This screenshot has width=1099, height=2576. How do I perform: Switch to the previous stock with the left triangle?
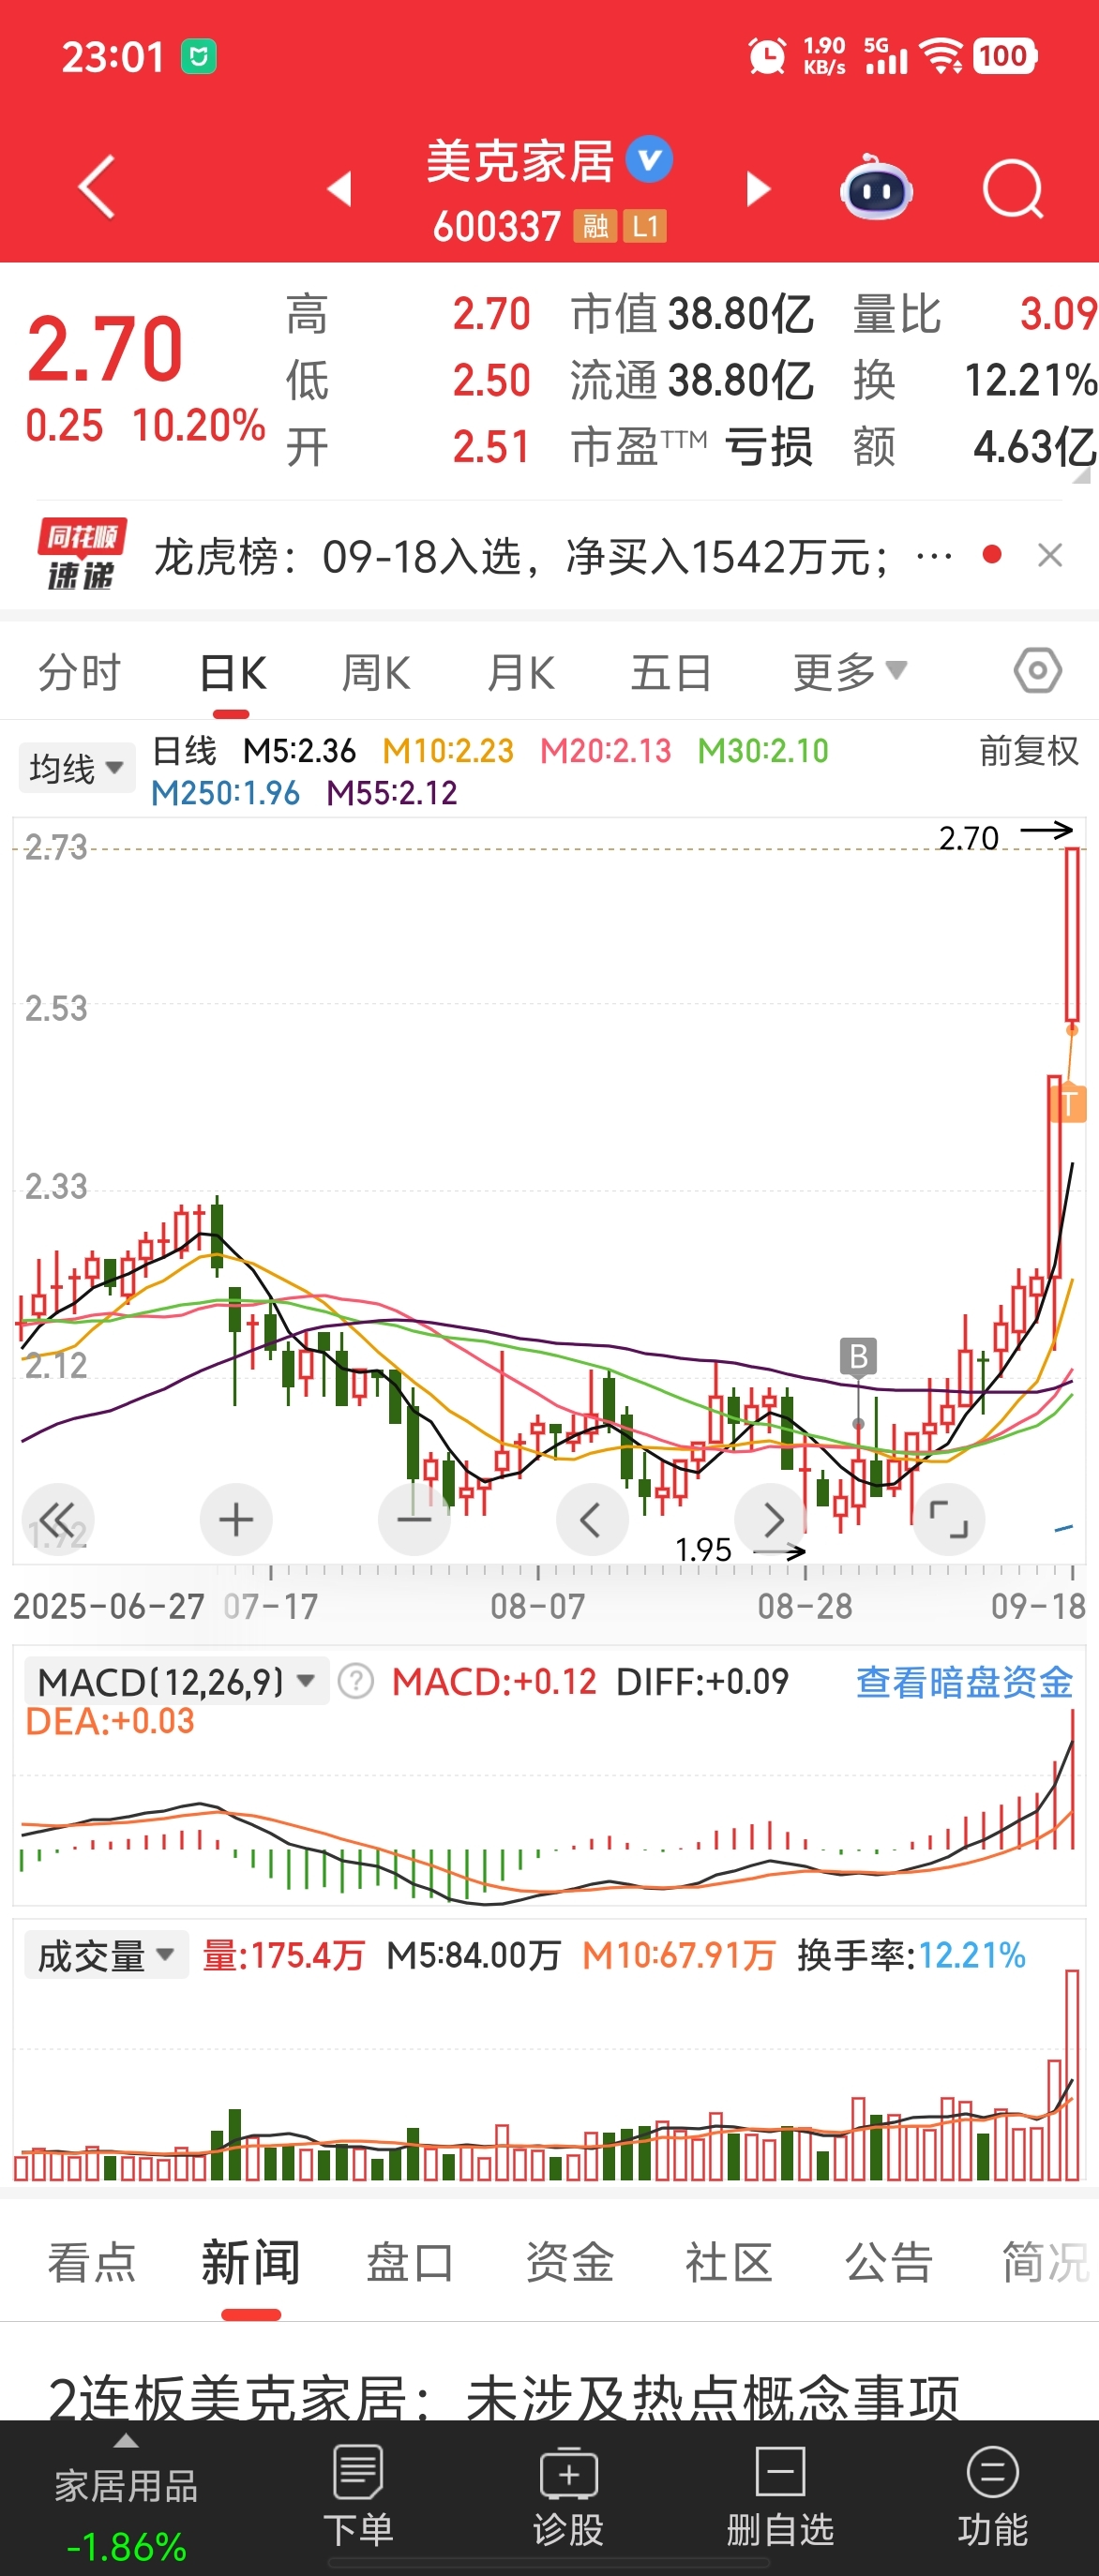tap(340, 188)
